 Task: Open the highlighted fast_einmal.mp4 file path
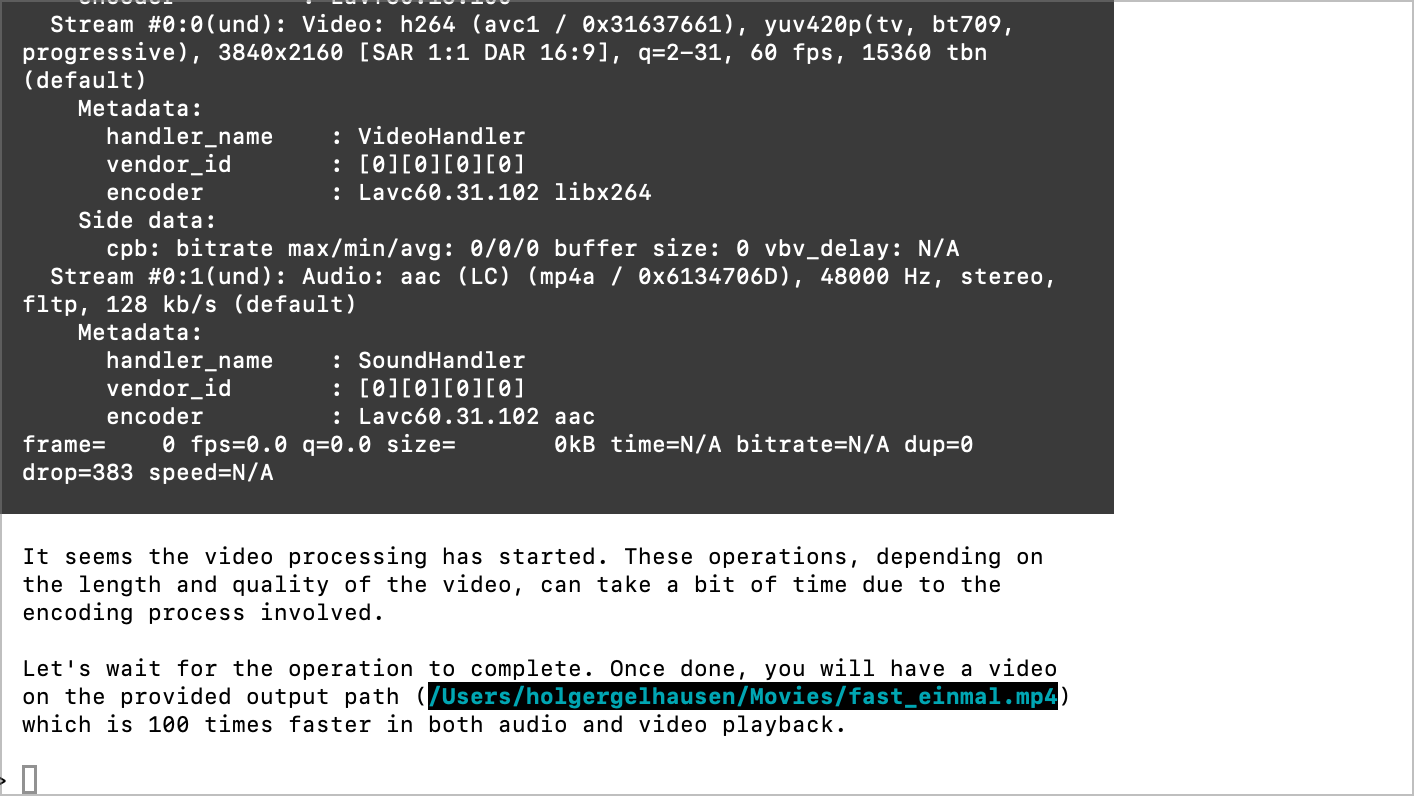pos(743,697)
